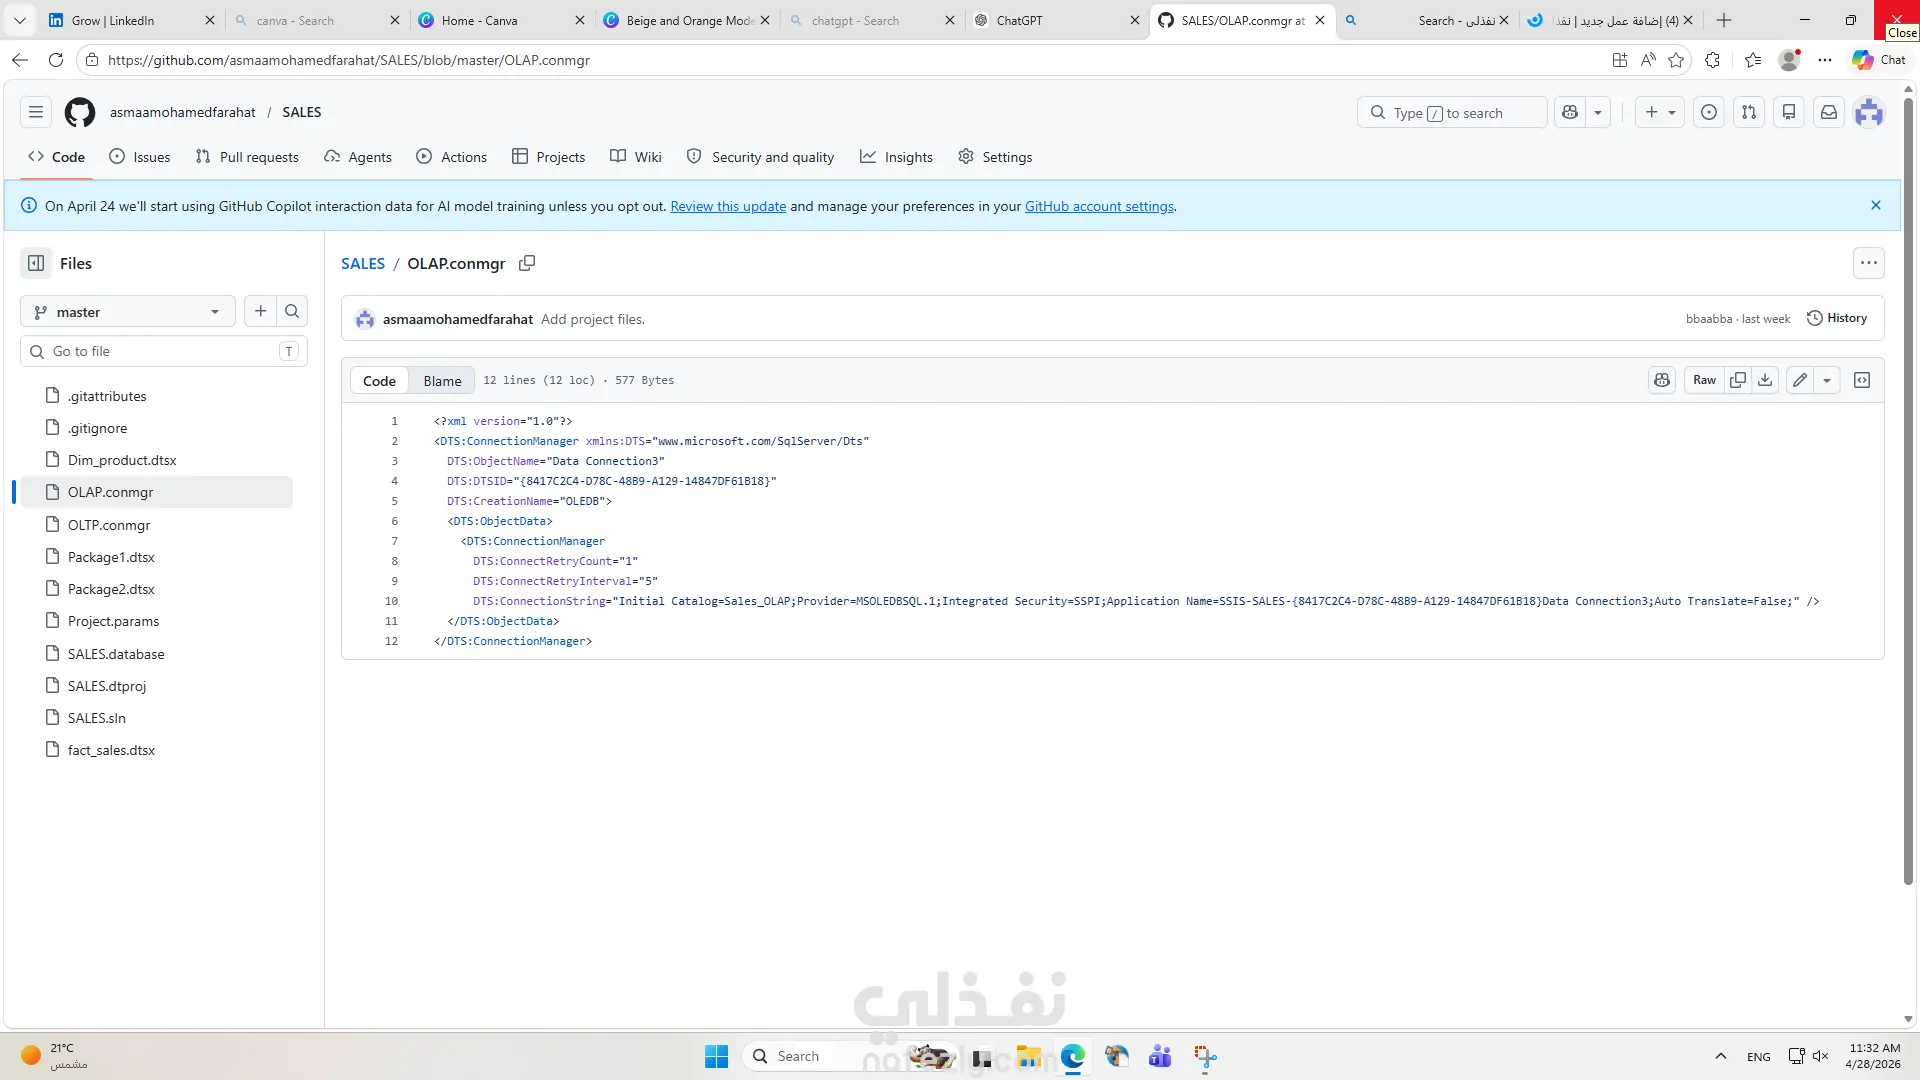Open the GitHub account settings link
Screen dimensions: 1920x1080
tap(1099, 206)
